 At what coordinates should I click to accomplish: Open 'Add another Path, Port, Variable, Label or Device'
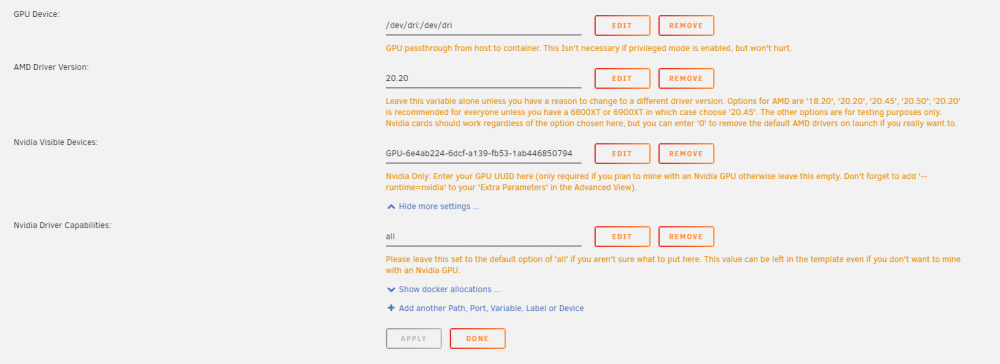click(491, 308)
